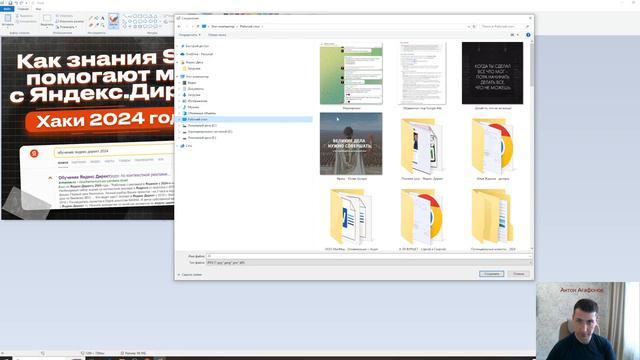This screenshot has width=640, height=360.
Task: Click the Новая папка (New folder) button
Action: click(x=217, y=35)
